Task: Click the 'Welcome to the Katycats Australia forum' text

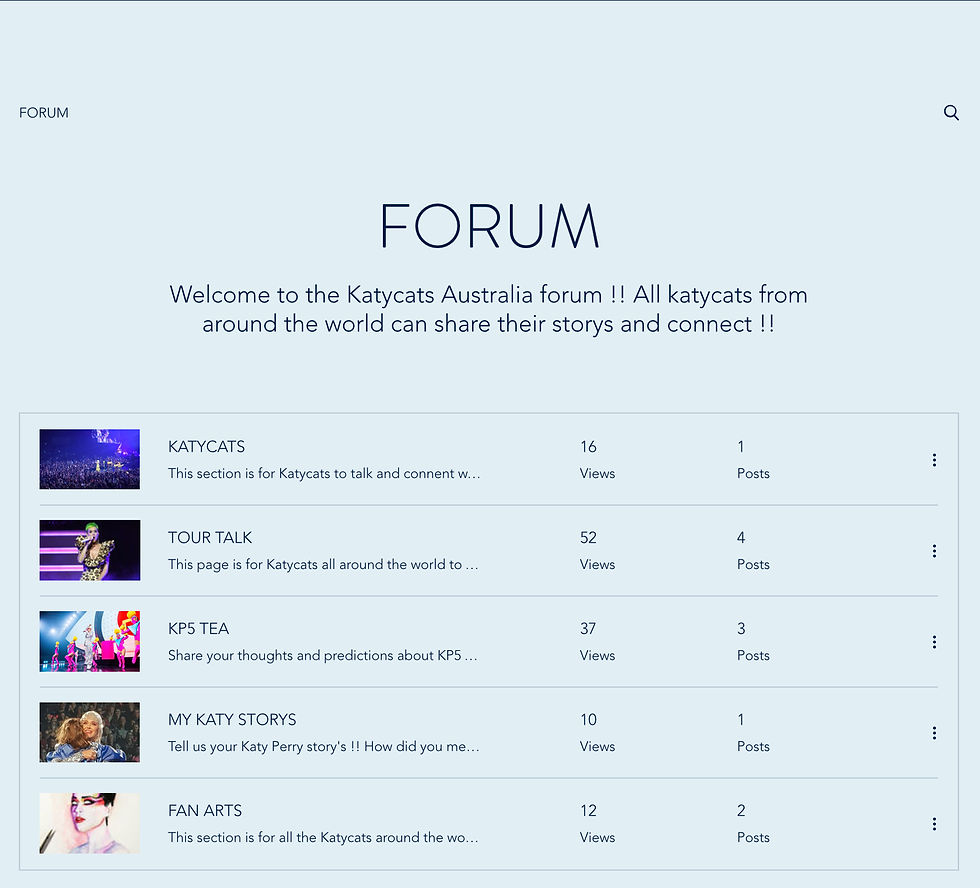Action: 489,309
